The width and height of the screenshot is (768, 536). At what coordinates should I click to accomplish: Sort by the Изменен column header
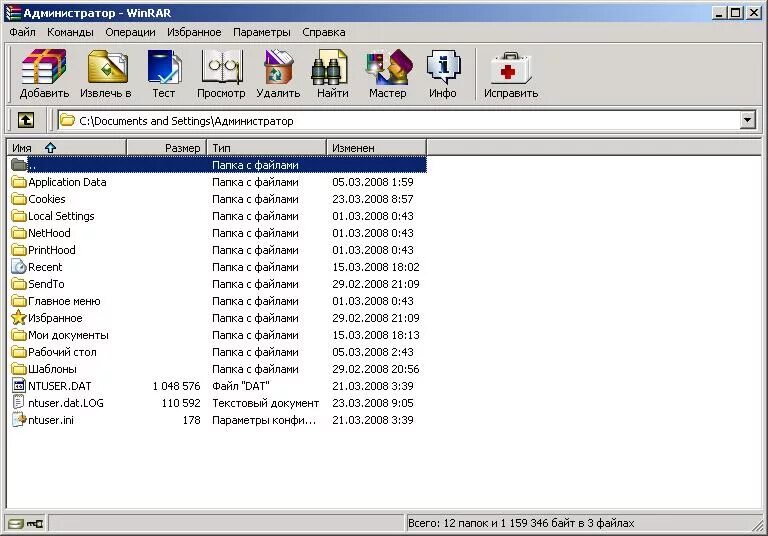[376, 147]
